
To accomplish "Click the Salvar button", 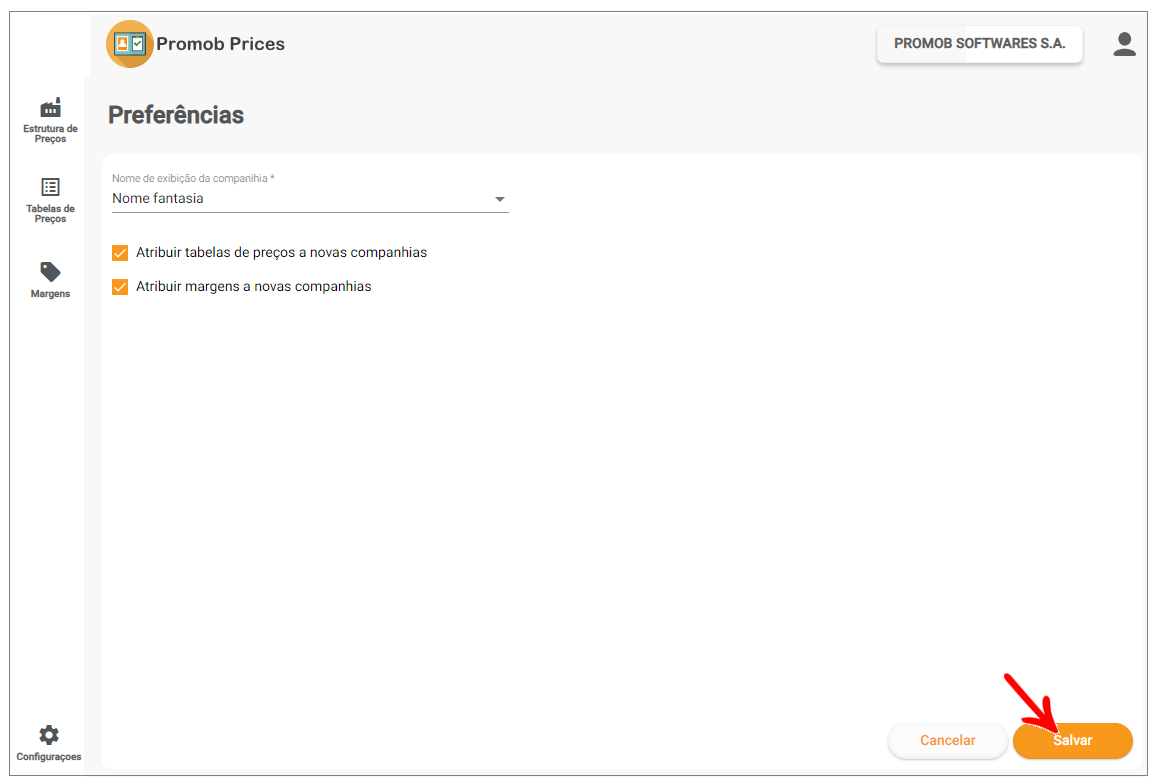I will (x=1073, y=740).
